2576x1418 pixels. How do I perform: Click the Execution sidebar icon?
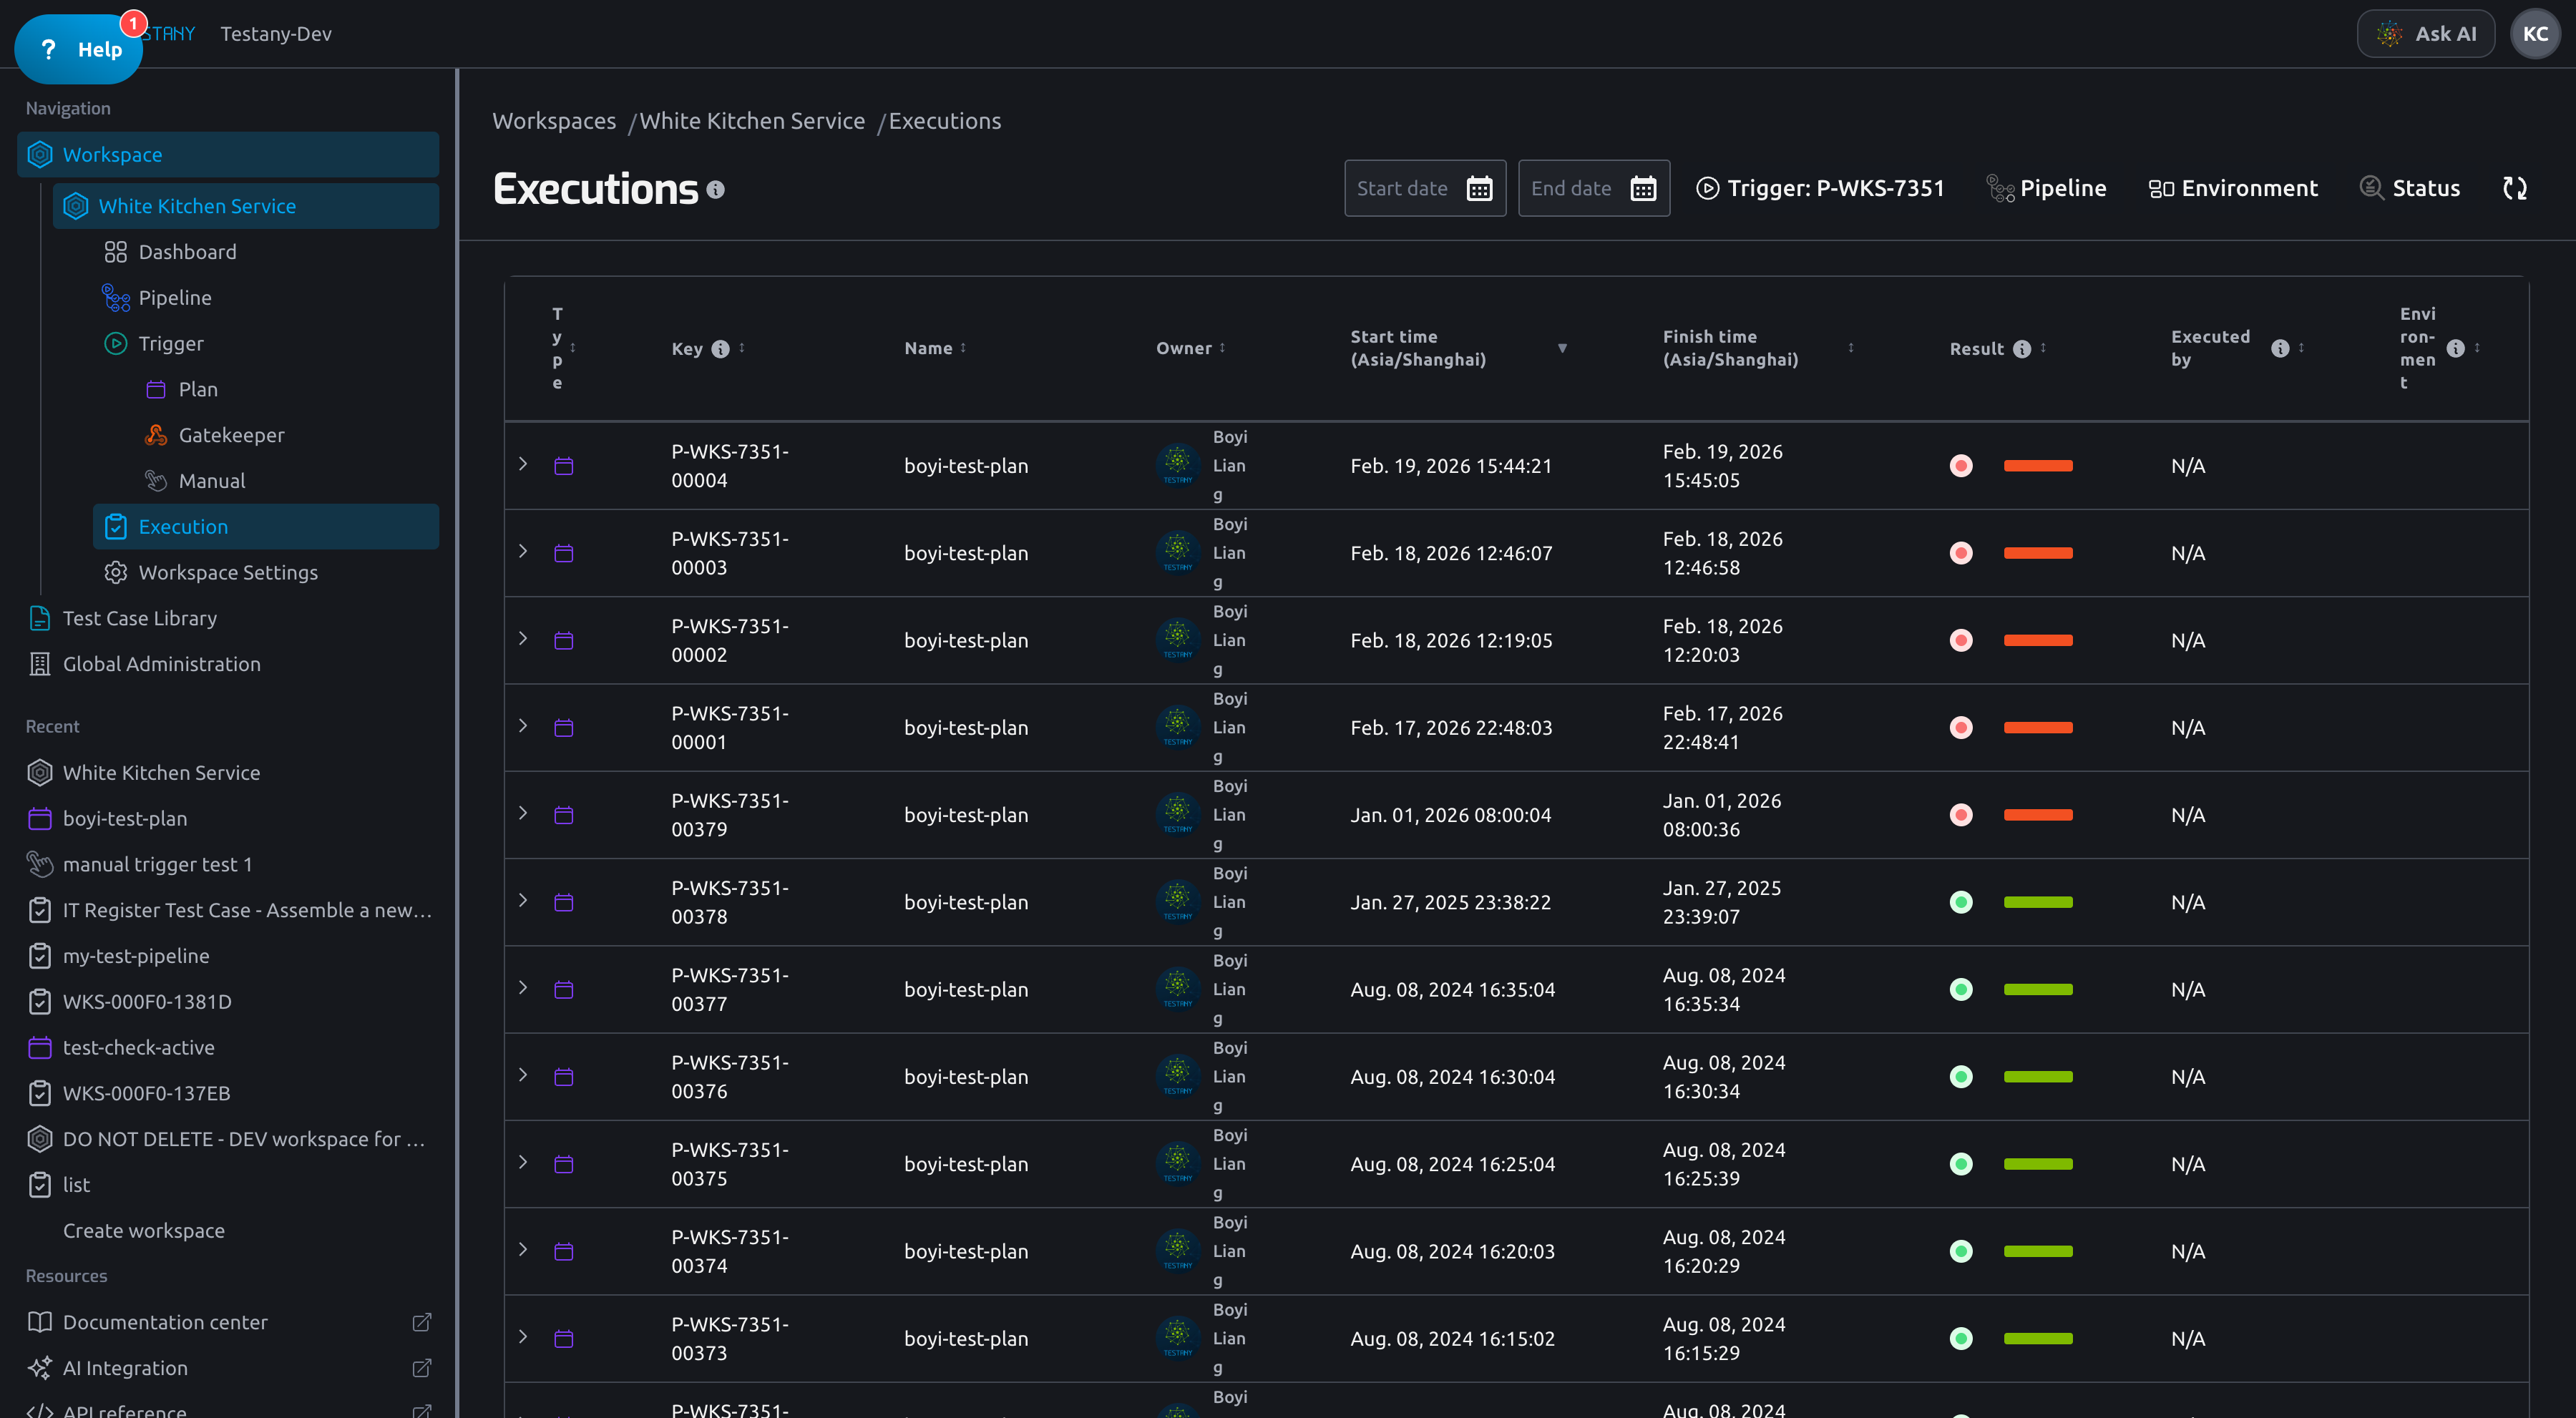(x=116, y=527)
